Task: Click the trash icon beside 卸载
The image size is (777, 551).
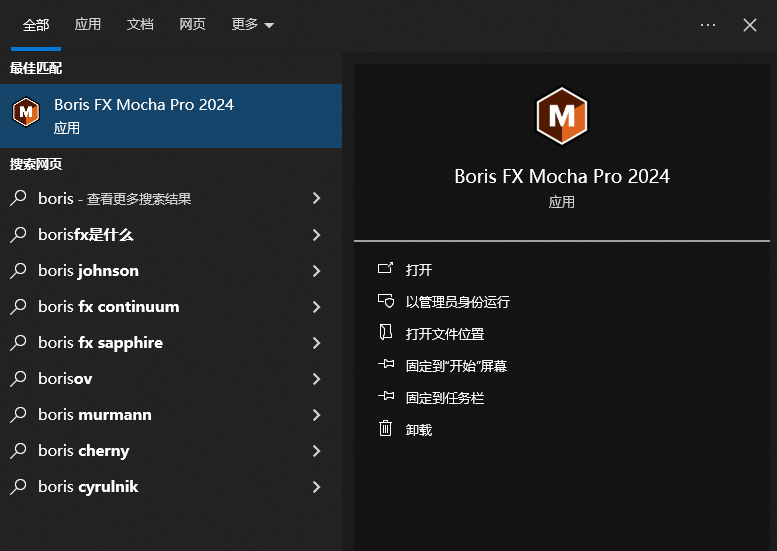Action: [x=386, y=429]
